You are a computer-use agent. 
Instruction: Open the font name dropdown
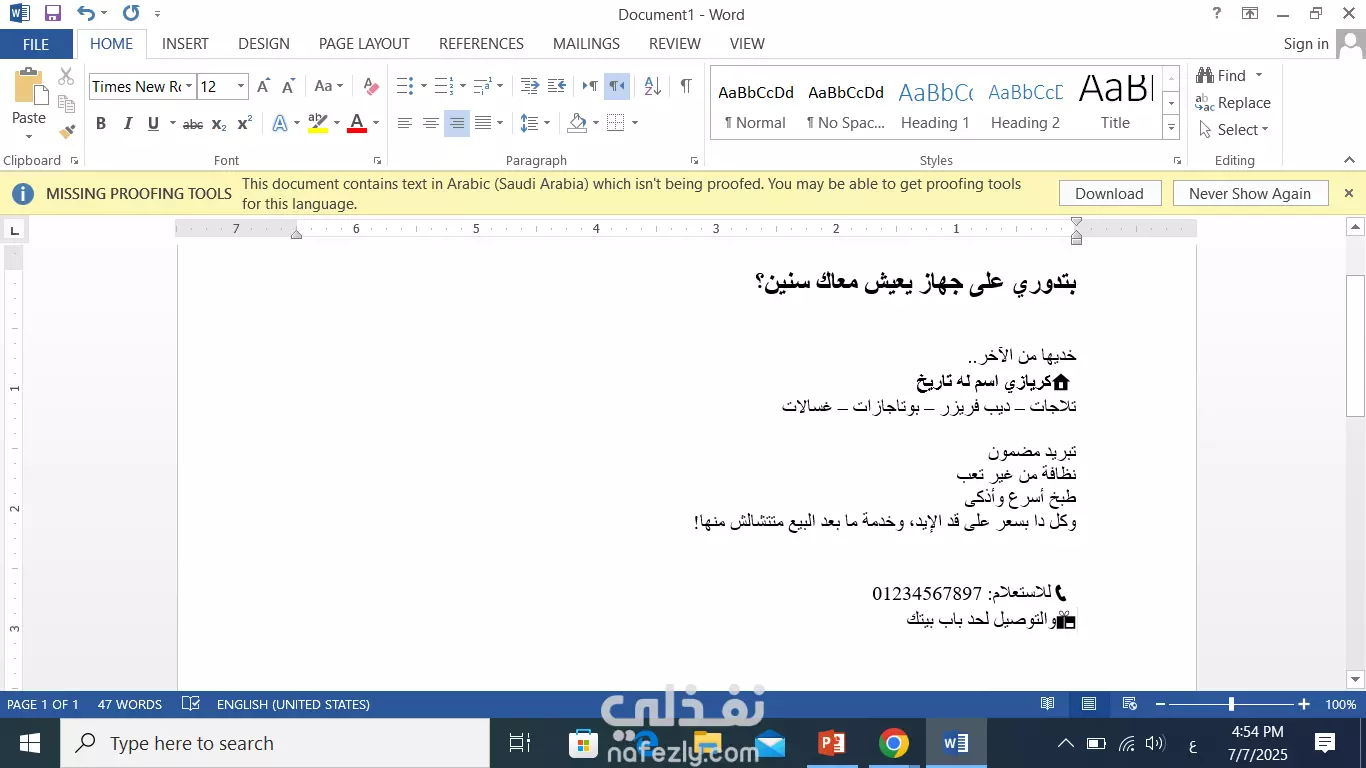pos(188,87)
